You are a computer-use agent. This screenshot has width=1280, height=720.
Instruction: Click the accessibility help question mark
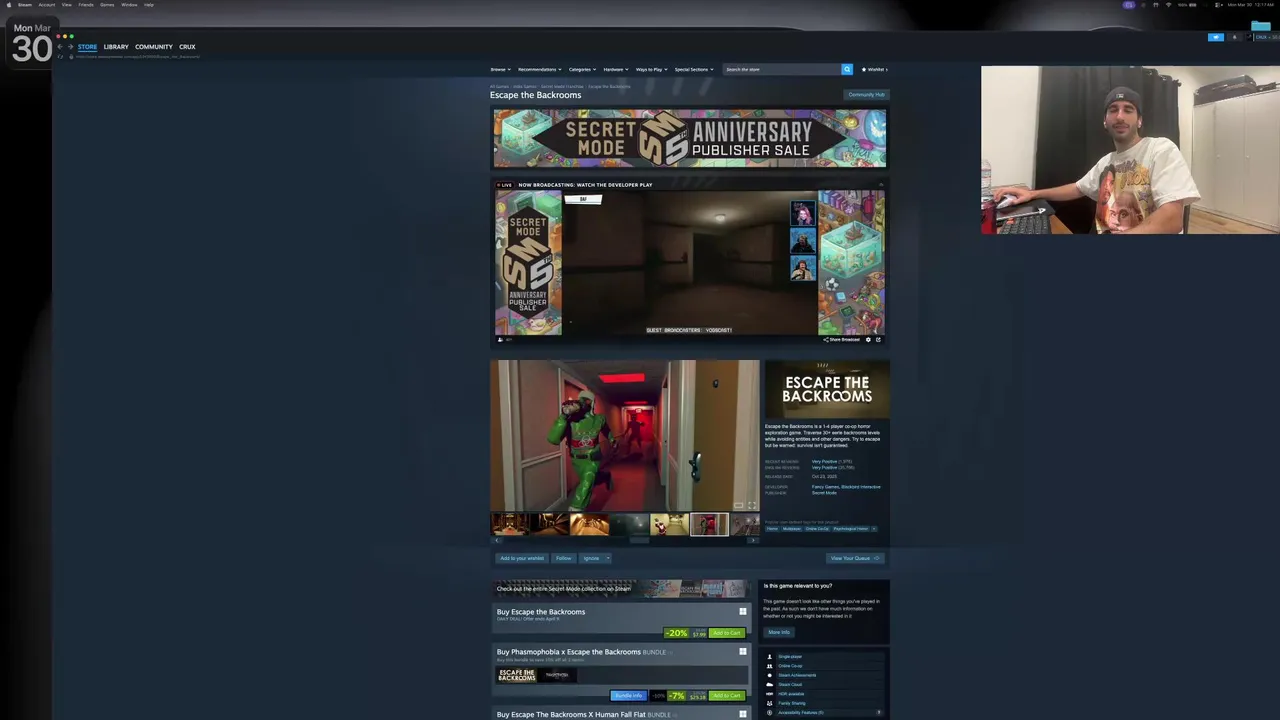879,712
